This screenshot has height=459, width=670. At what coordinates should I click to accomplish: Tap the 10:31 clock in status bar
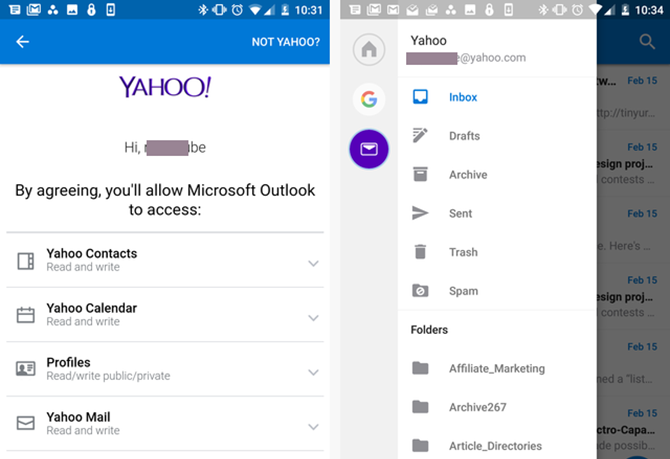point(309,10)
